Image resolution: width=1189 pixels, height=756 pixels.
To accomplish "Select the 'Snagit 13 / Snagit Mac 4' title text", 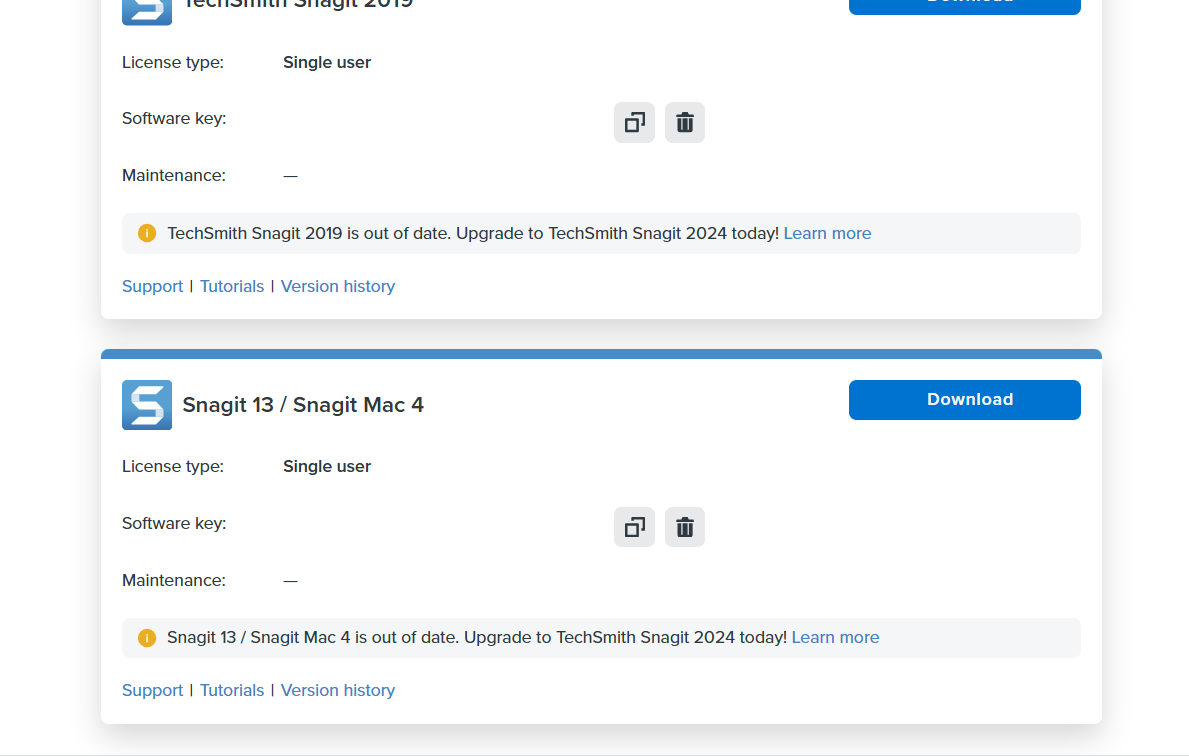I will click(303, 405).
